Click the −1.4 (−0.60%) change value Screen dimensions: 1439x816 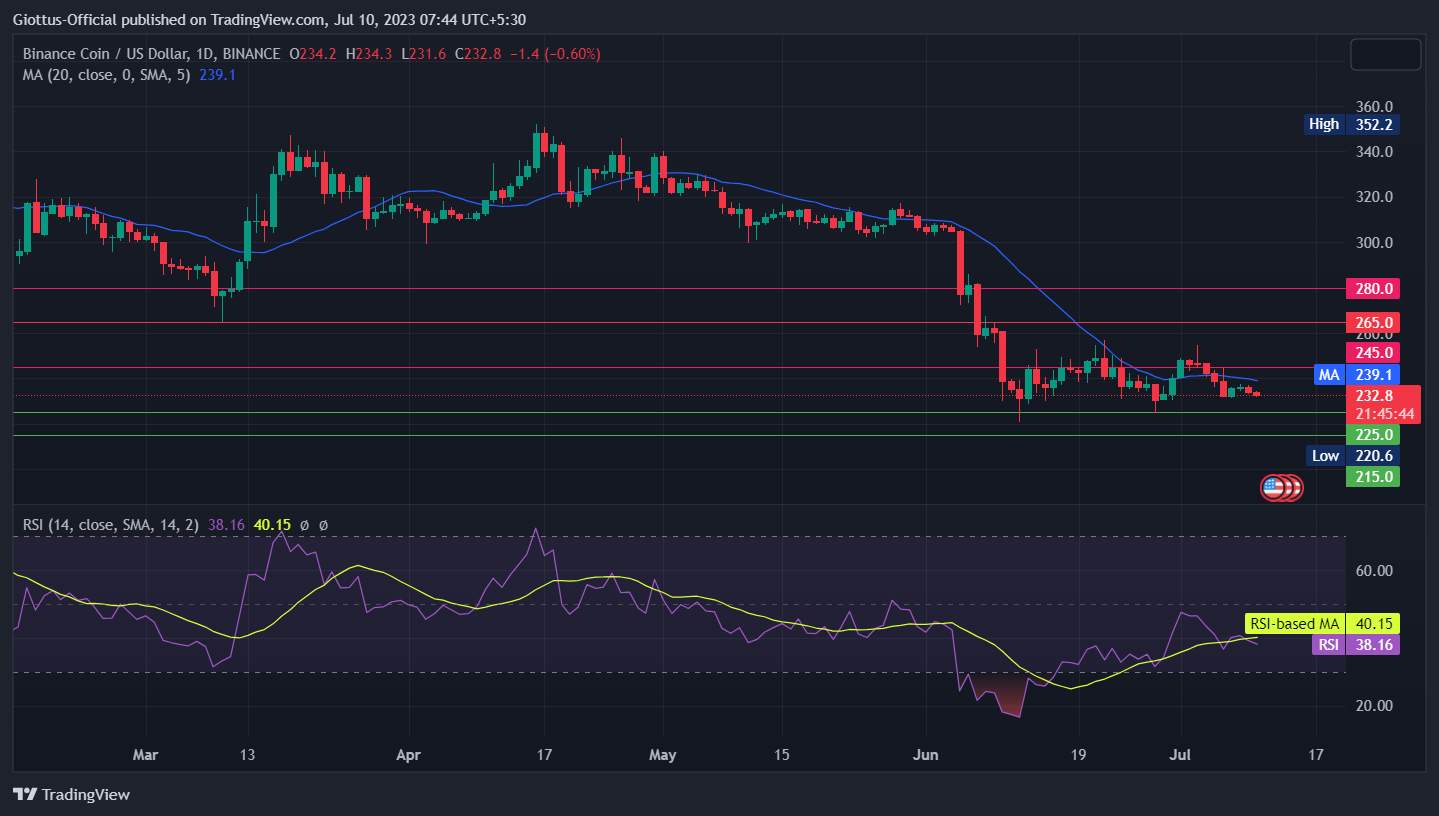tap(555, 54)
